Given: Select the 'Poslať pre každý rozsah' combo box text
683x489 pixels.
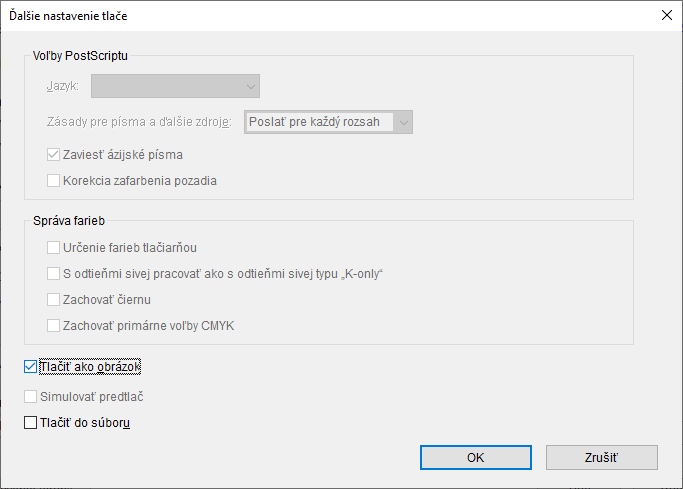Looking at the screenshot, I should [319, 122].
